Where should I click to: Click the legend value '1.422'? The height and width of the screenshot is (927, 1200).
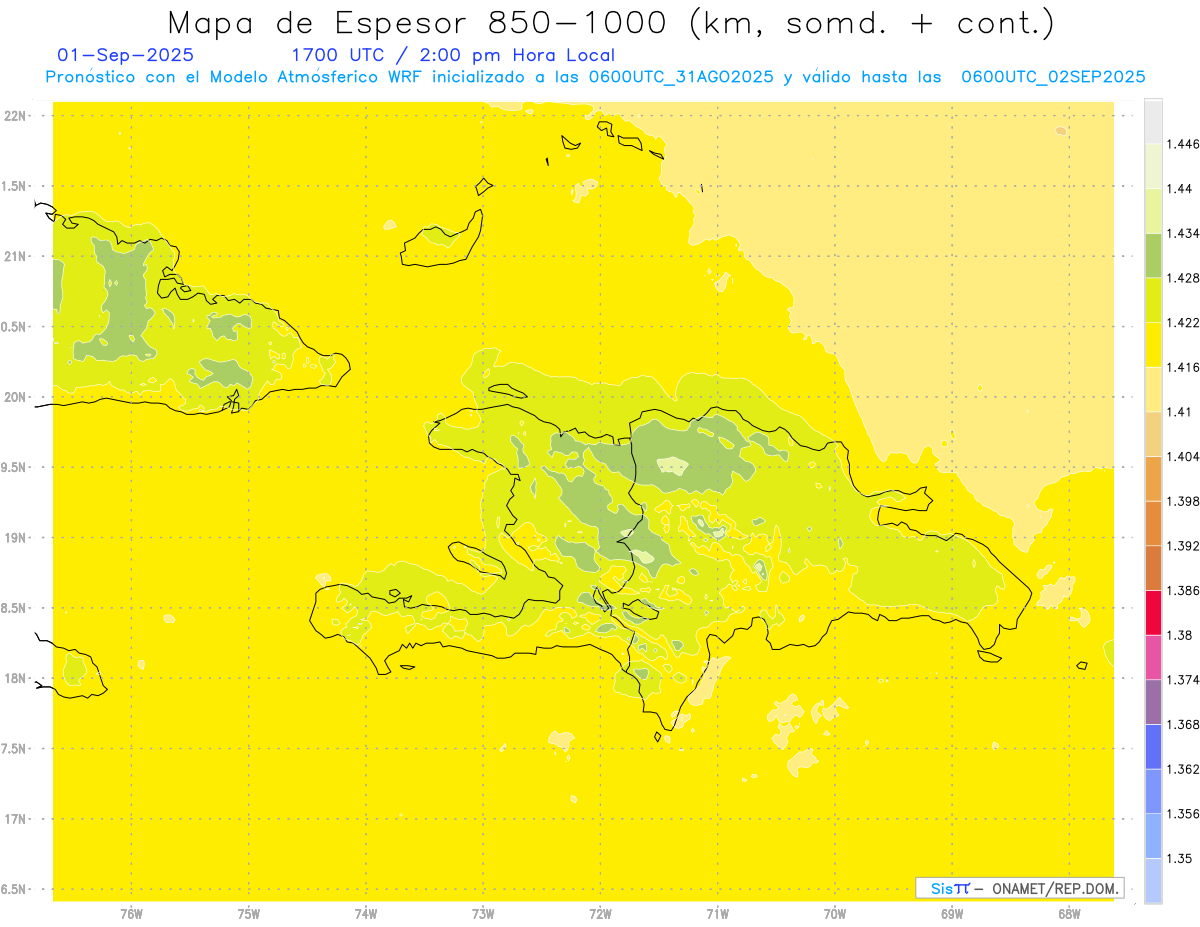pos(1184,323)
